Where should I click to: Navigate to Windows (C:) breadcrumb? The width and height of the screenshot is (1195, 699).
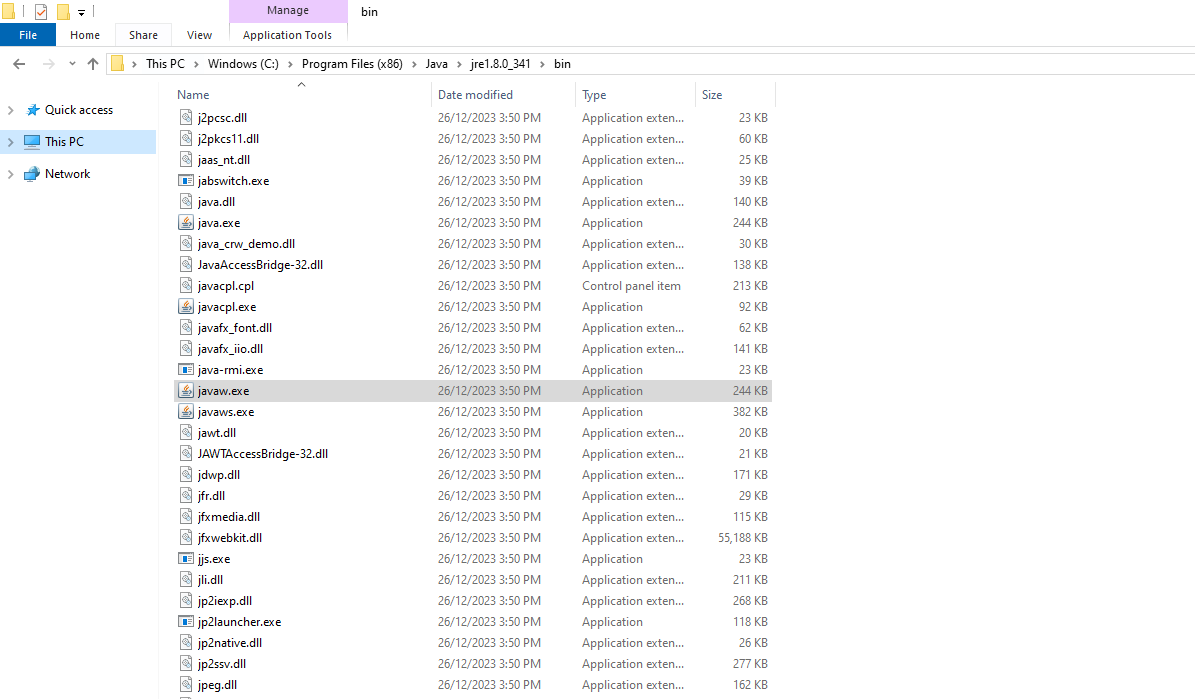243,64
